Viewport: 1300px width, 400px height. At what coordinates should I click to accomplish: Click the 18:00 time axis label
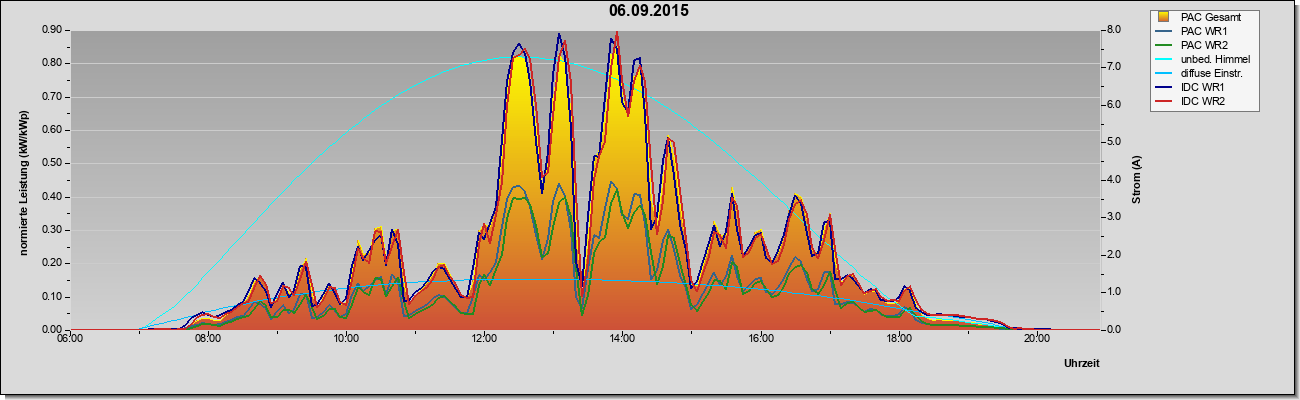pyautogui.click(x=899, y=338)
